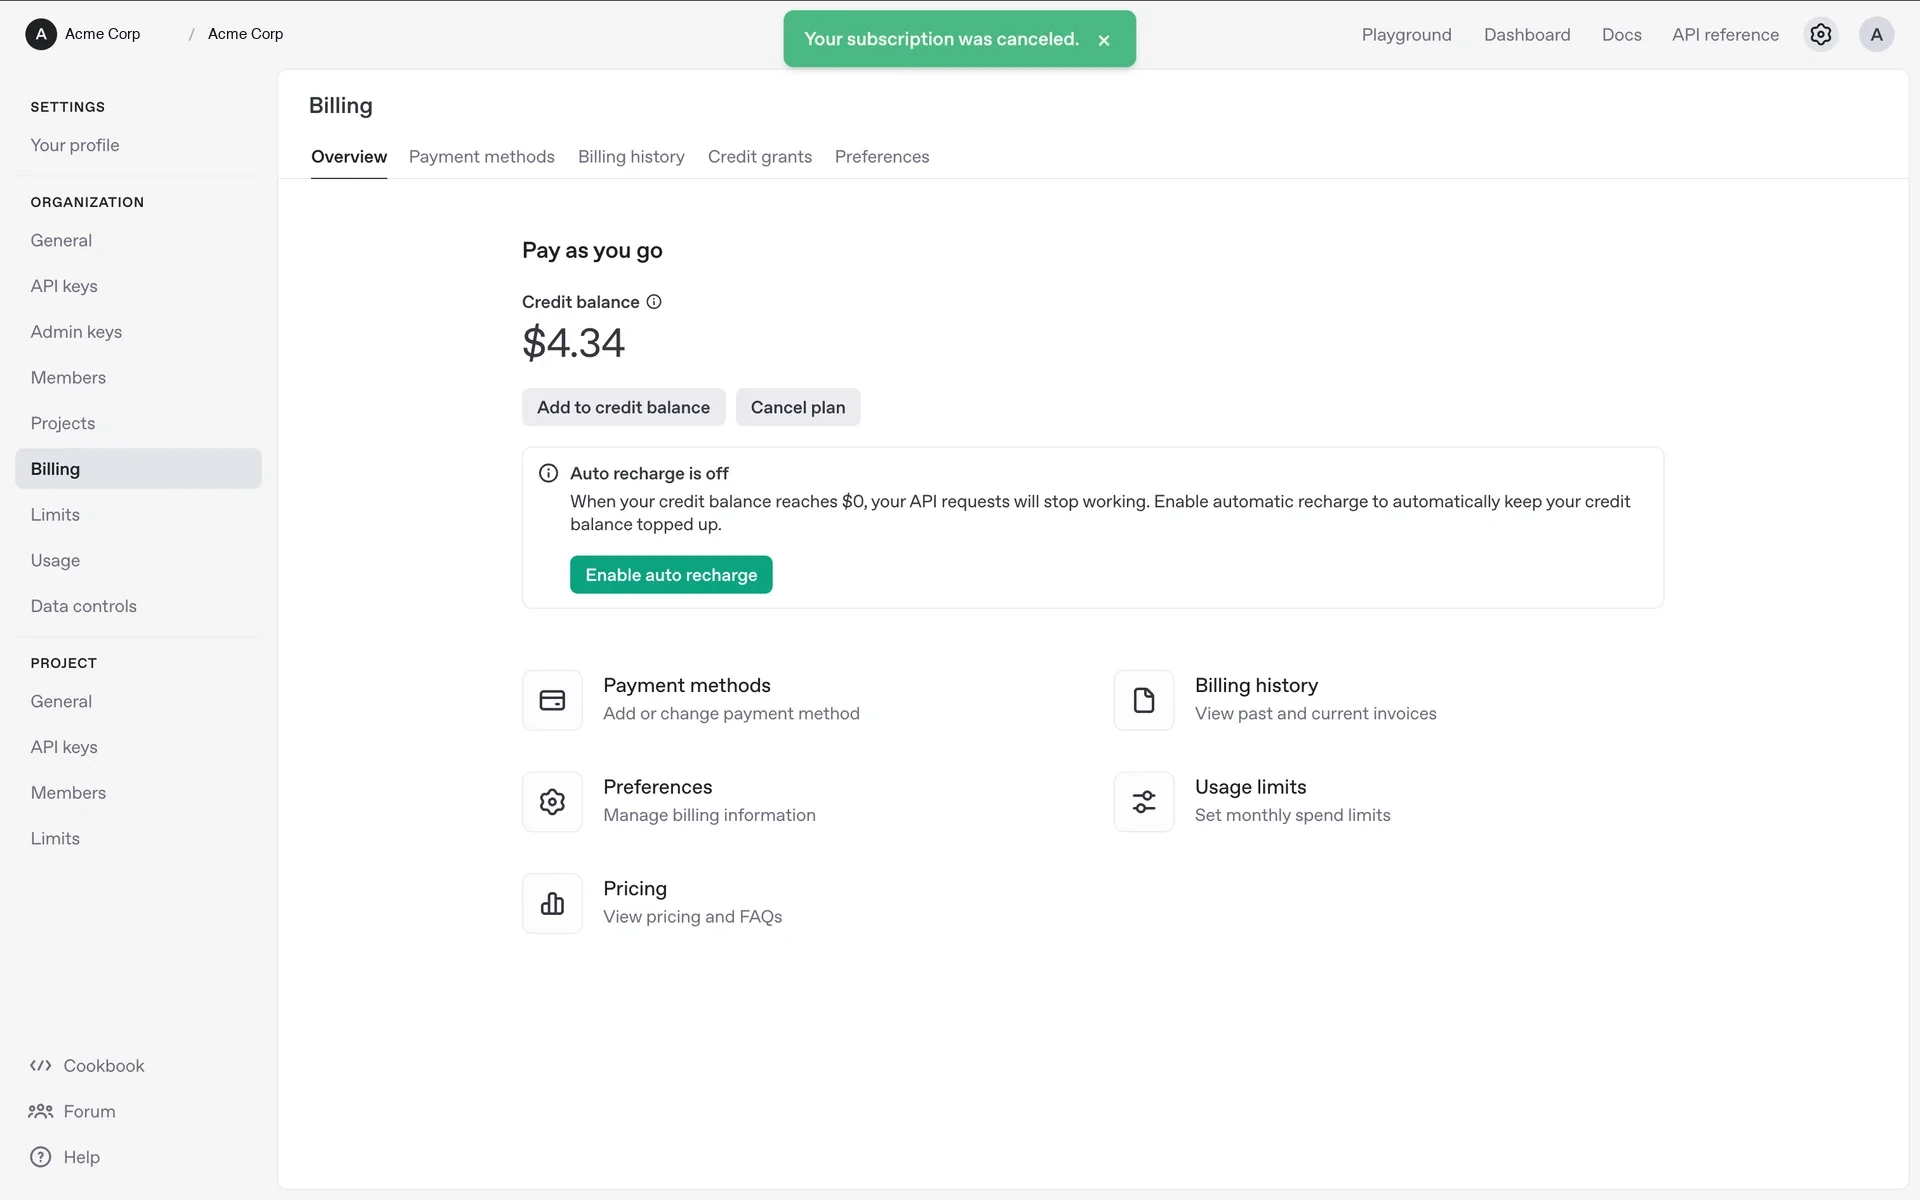Click the Preferences gear icon tile
Image resolution: width=1920 pixels, height=1200 pixels.
click(x=552, y=801)
